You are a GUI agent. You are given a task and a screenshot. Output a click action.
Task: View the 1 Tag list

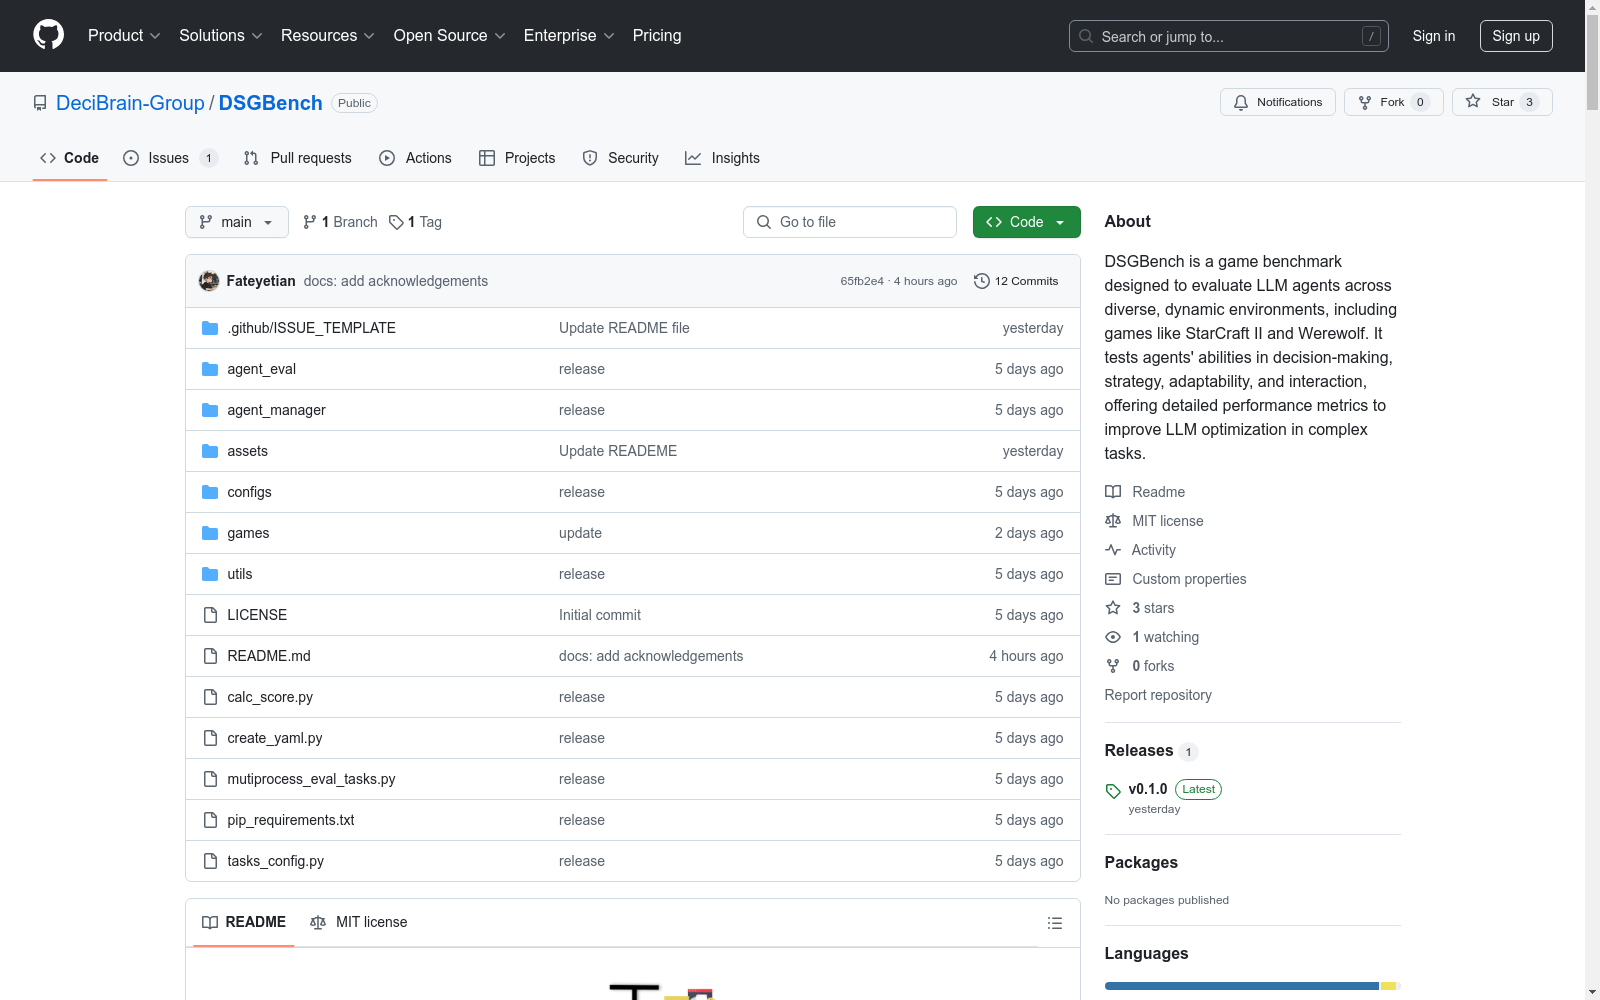pos(415,222)
